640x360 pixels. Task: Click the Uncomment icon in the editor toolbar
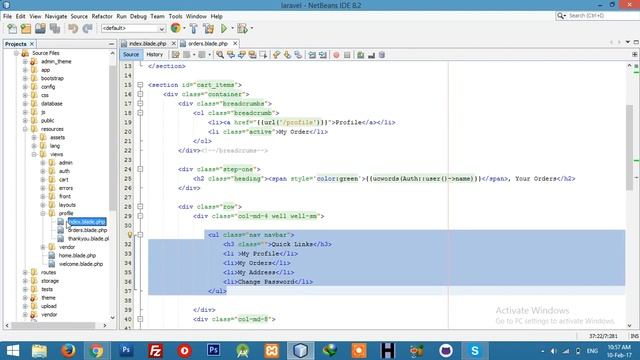coord(371,55)
